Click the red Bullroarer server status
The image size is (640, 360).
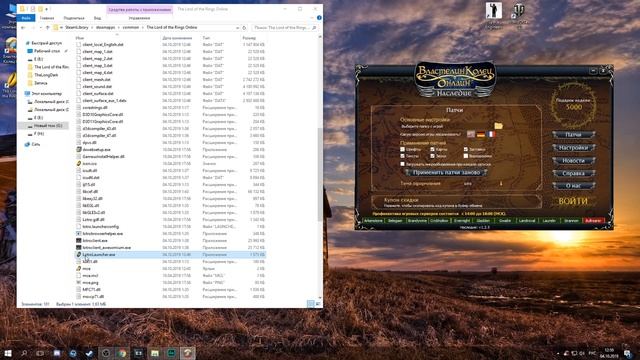pyautogui.click(x=593, y=220)
